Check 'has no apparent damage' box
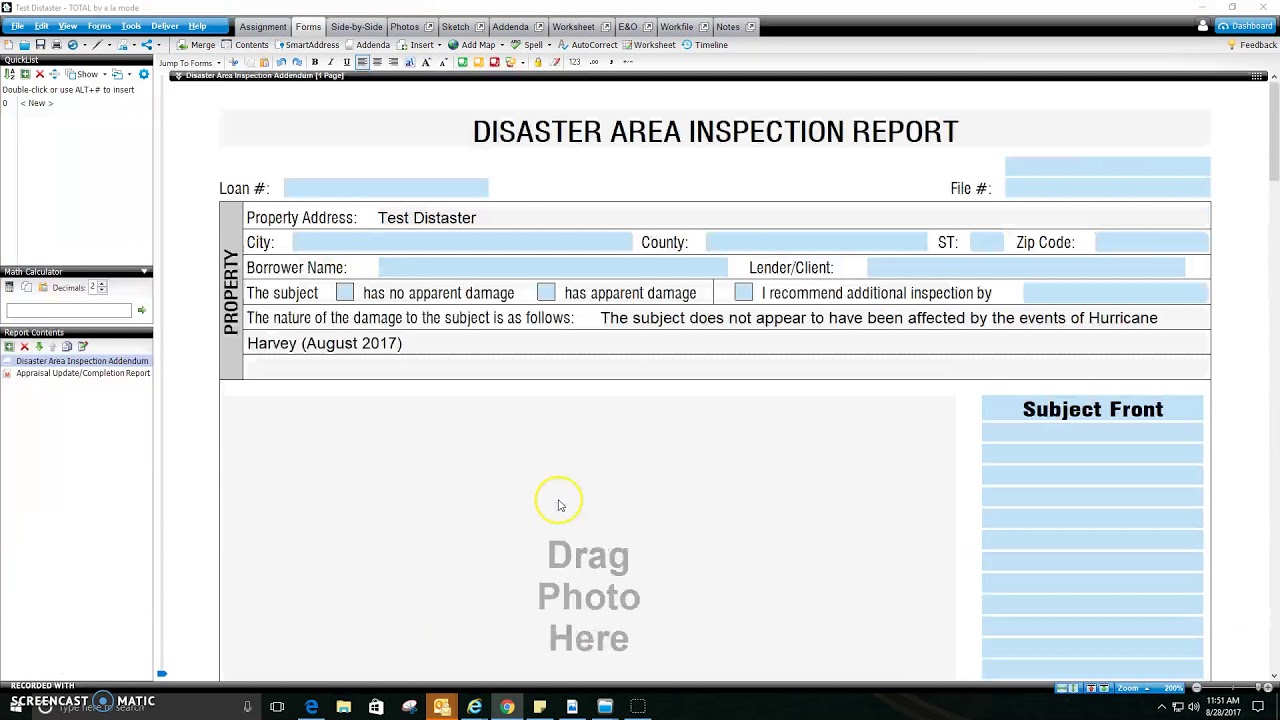The height and width of the screenshot is (720, 1280). click(345, 292)
